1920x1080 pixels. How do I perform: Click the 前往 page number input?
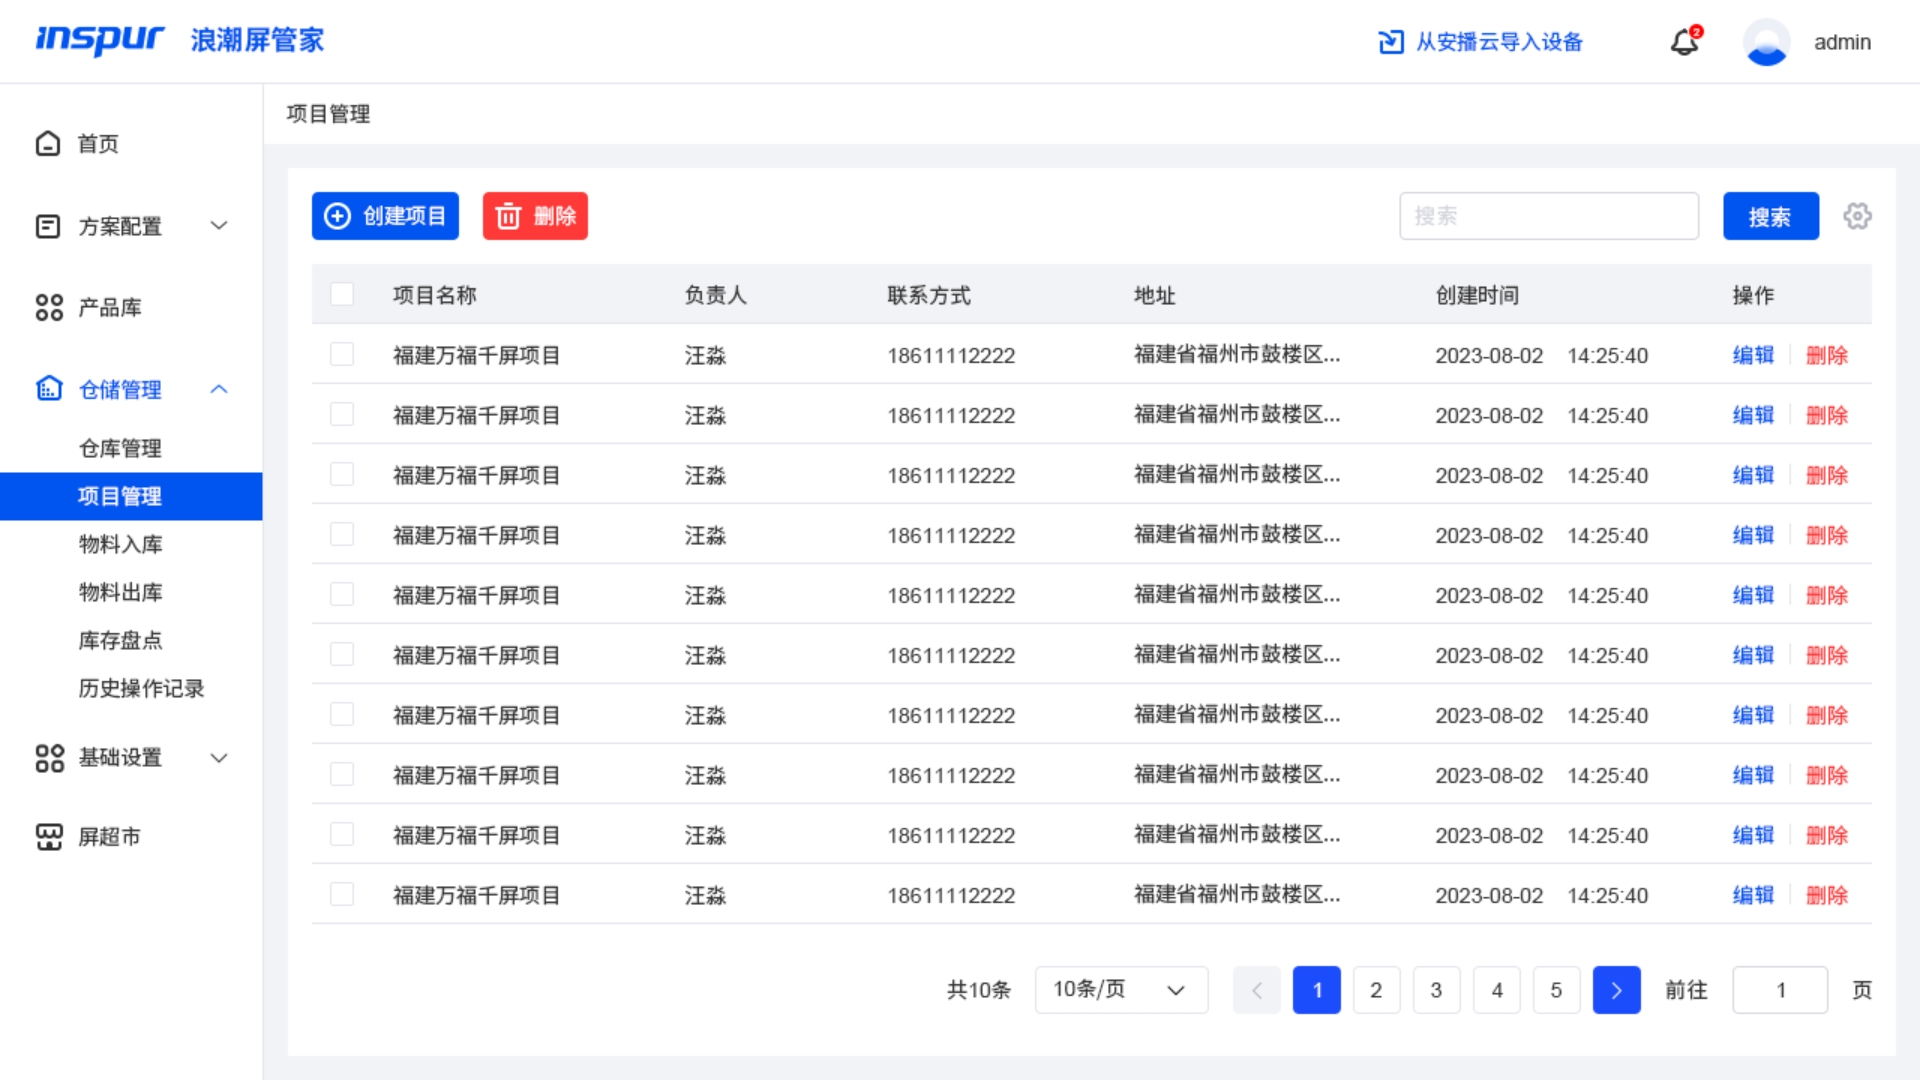pyautogui.click(x=1780, y=990)
